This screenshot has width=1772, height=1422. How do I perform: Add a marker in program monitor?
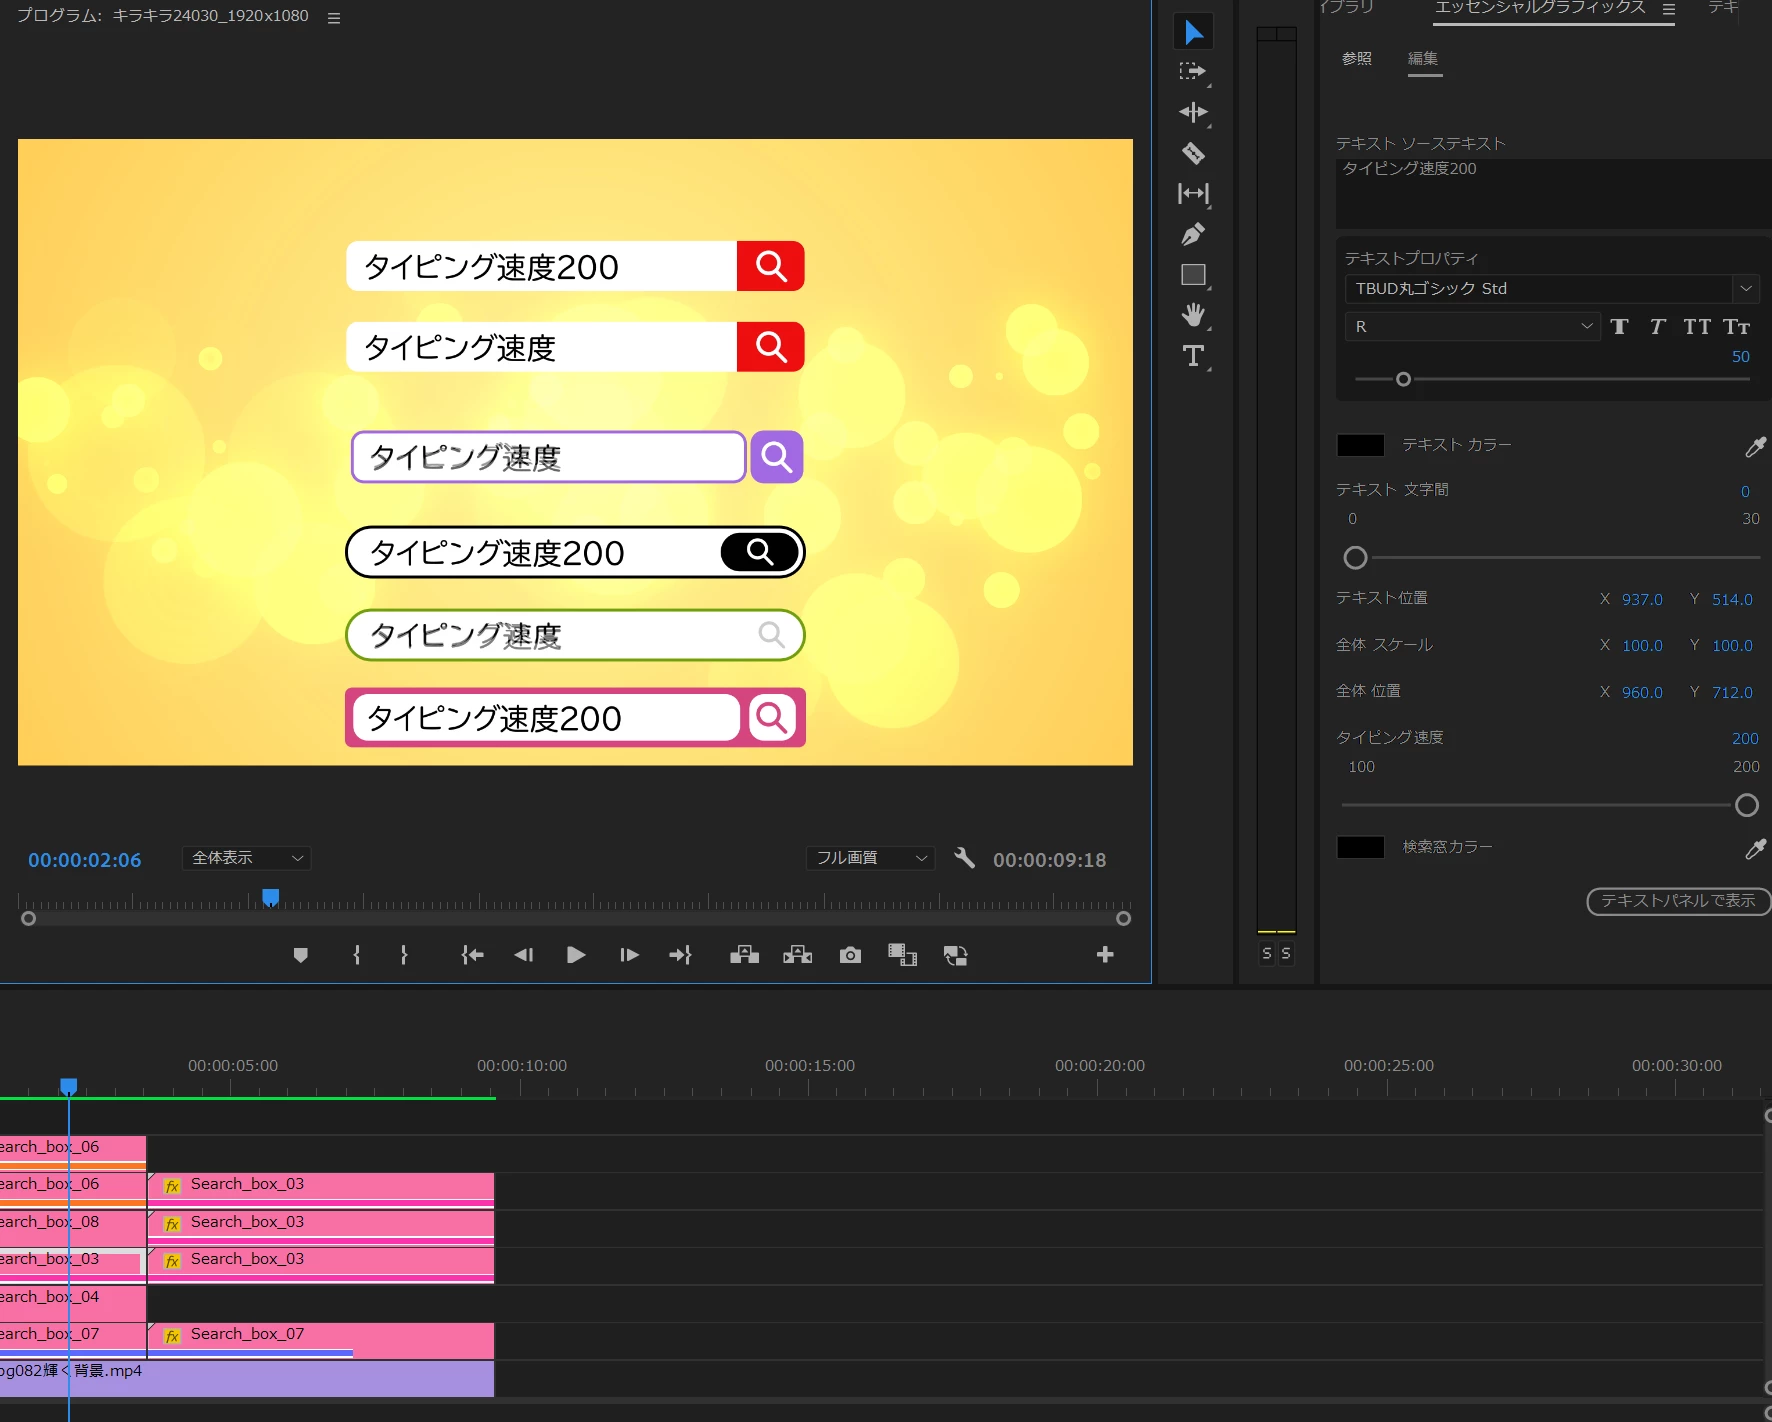tap(300, 955)
